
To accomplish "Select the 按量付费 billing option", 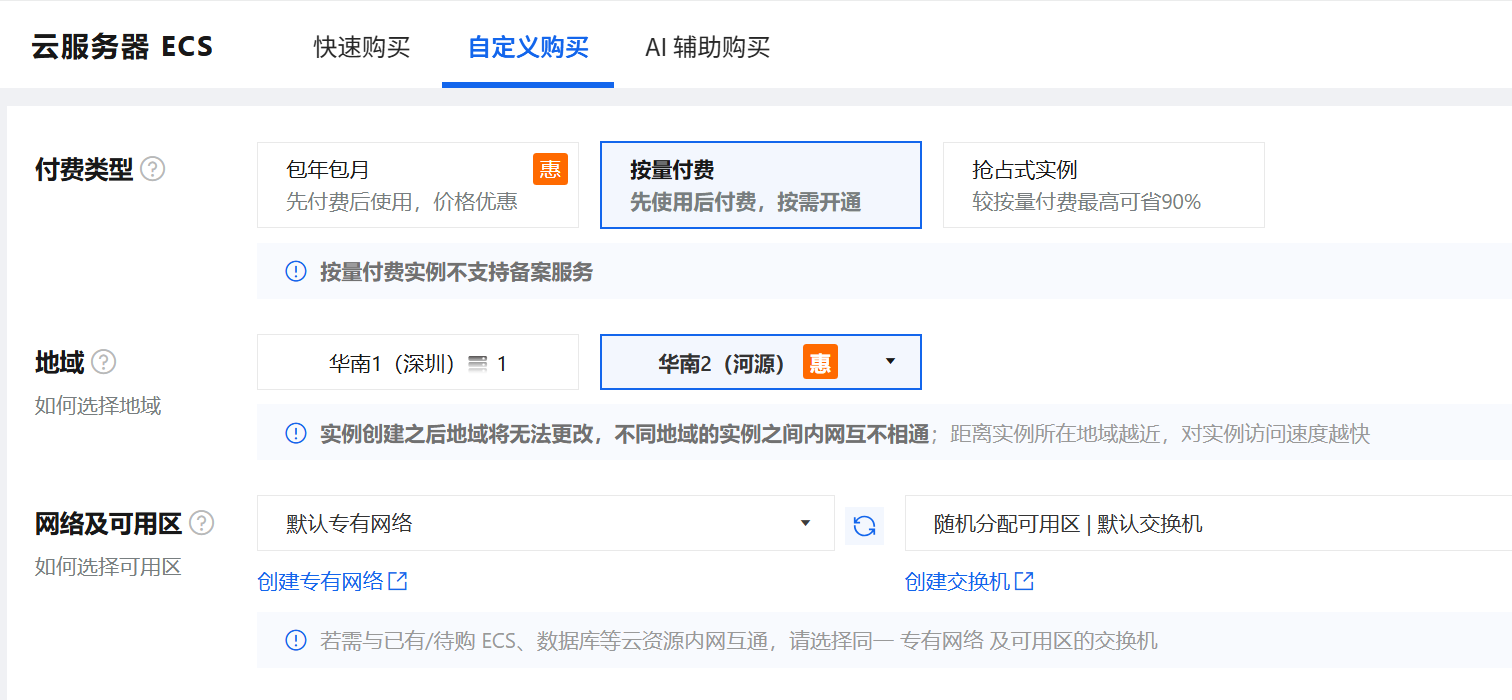I will (761, 185).
